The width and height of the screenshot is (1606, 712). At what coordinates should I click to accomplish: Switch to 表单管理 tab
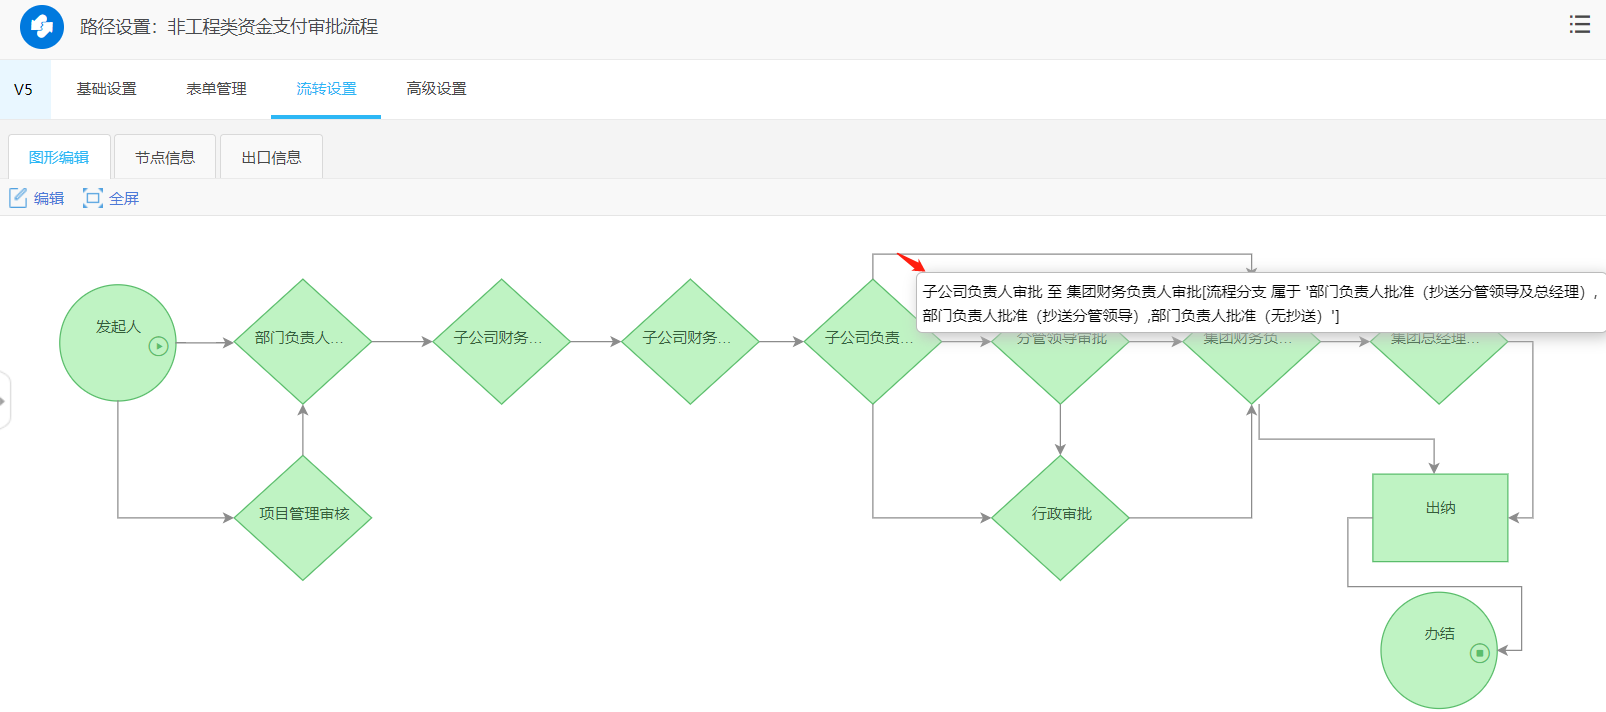[216, 89]
